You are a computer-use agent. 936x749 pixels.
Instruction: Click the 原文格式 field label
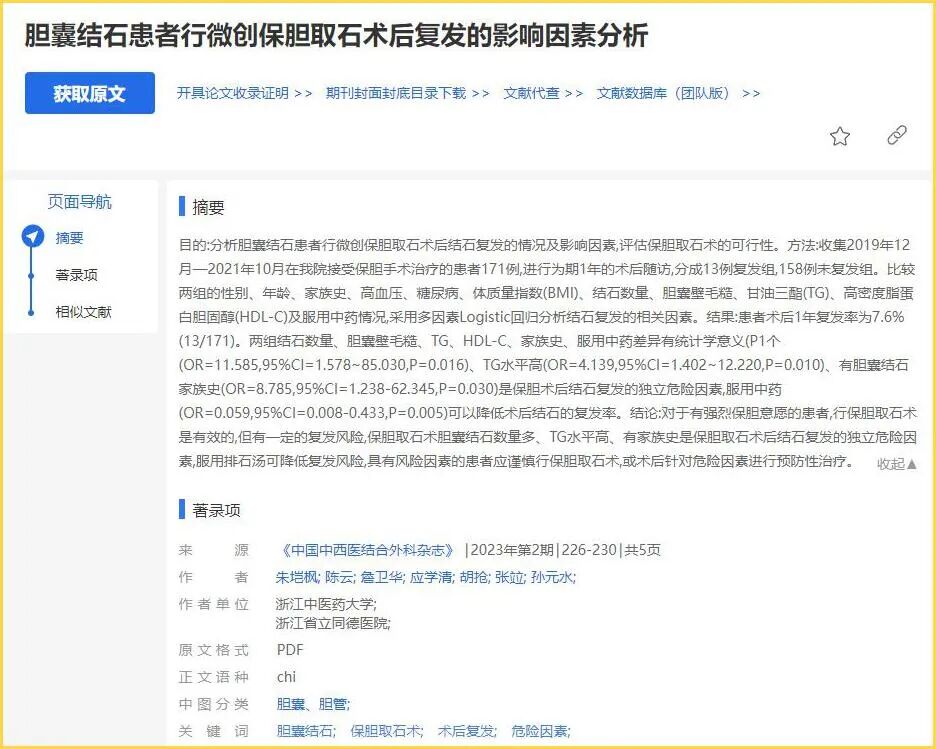[213, 650]
